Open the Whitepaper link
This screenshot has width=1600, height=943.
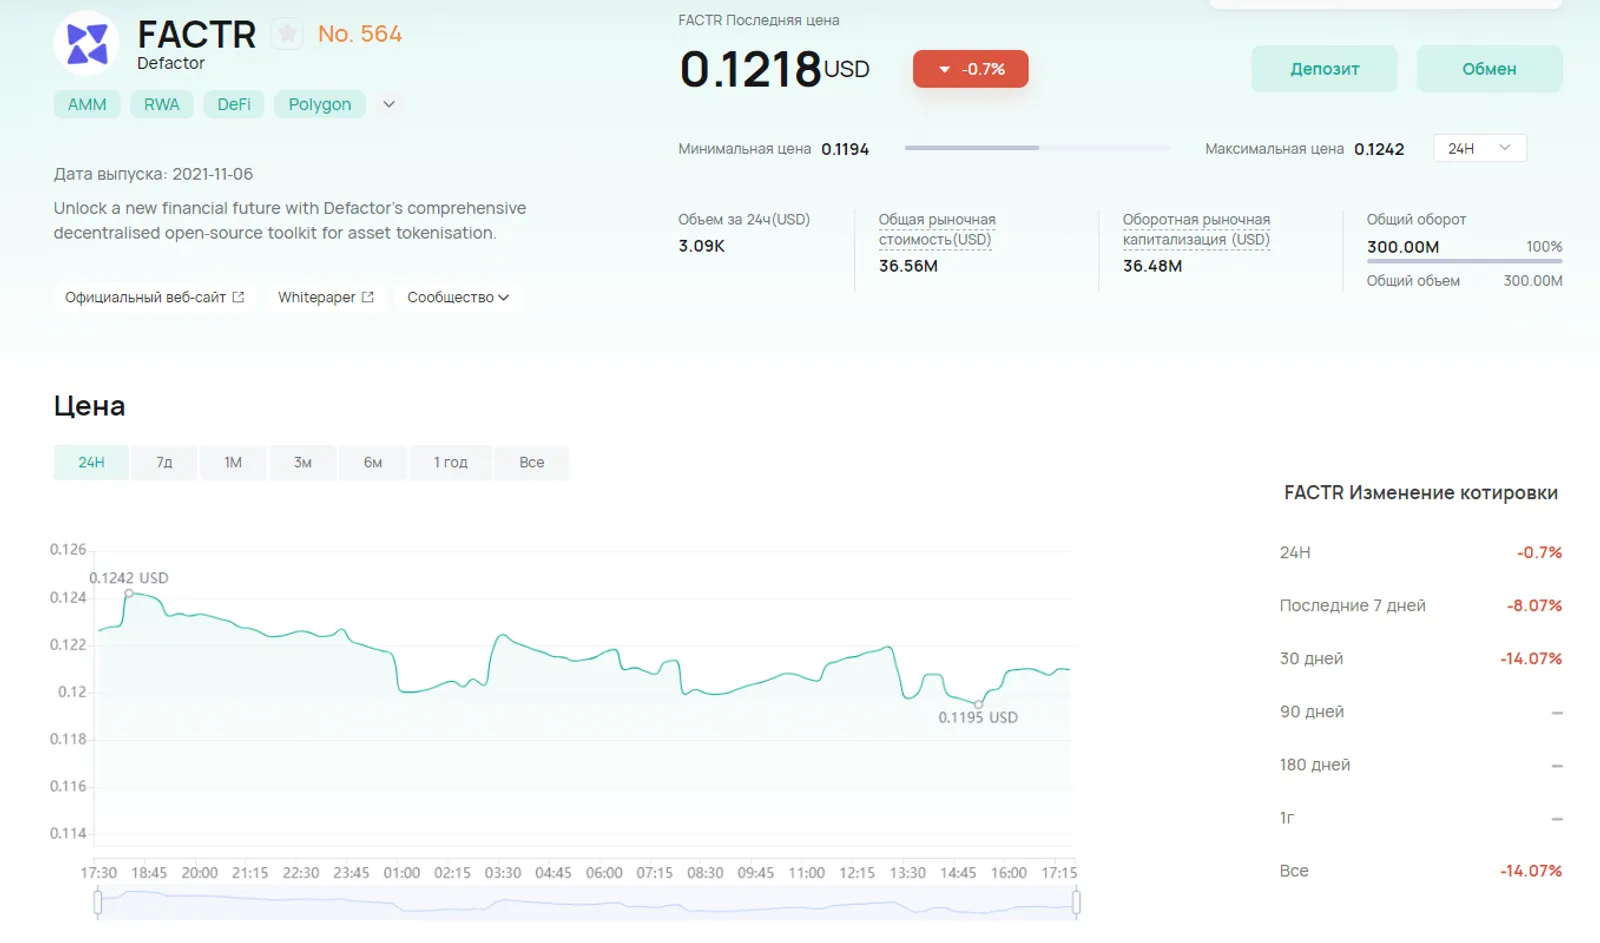click(x=325, y=297)
